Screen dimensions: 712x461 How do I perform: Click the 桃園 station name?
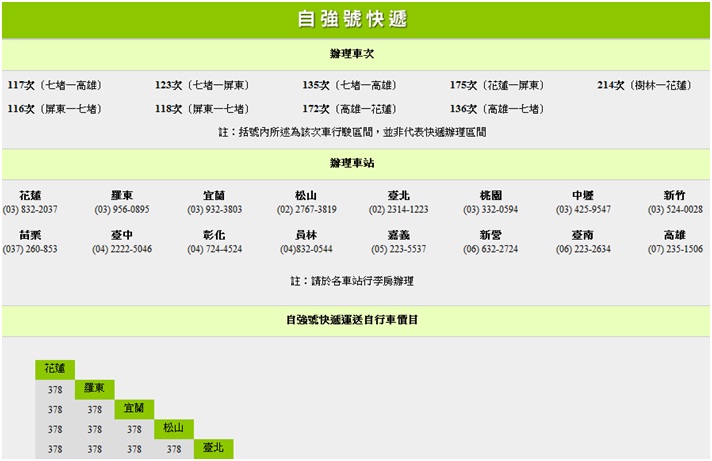[x=491, y=195]
